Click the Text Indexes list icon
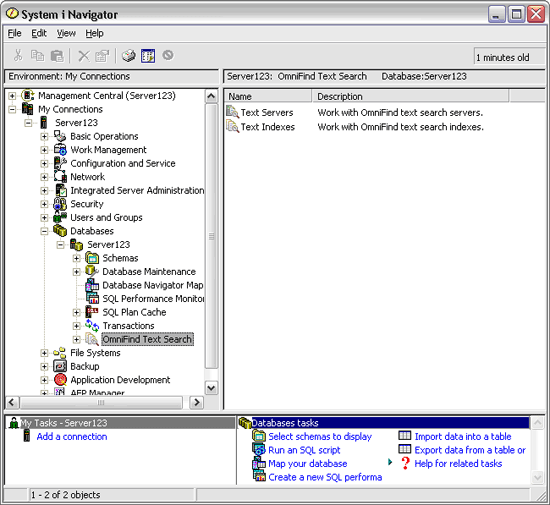Image resolution: width=550 pixels, height=505 pixels. click(x=232, y=126)
